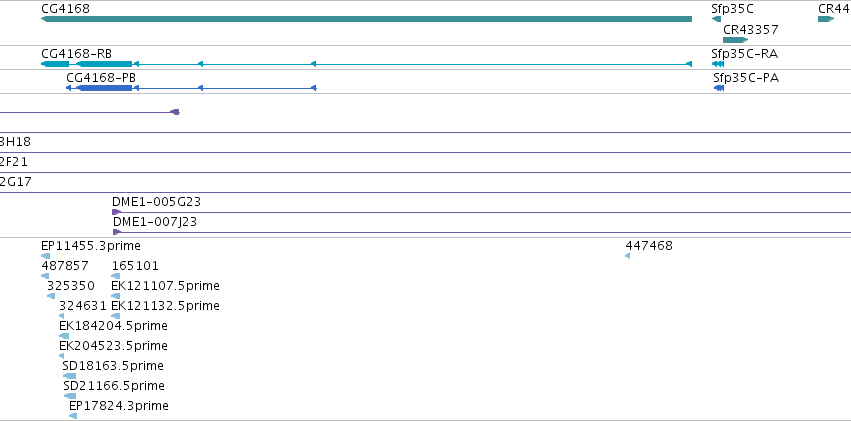Click the DME1-005G23 clone start arrow
The height and width of the screenshot is (421, 851).
point(116,212)
